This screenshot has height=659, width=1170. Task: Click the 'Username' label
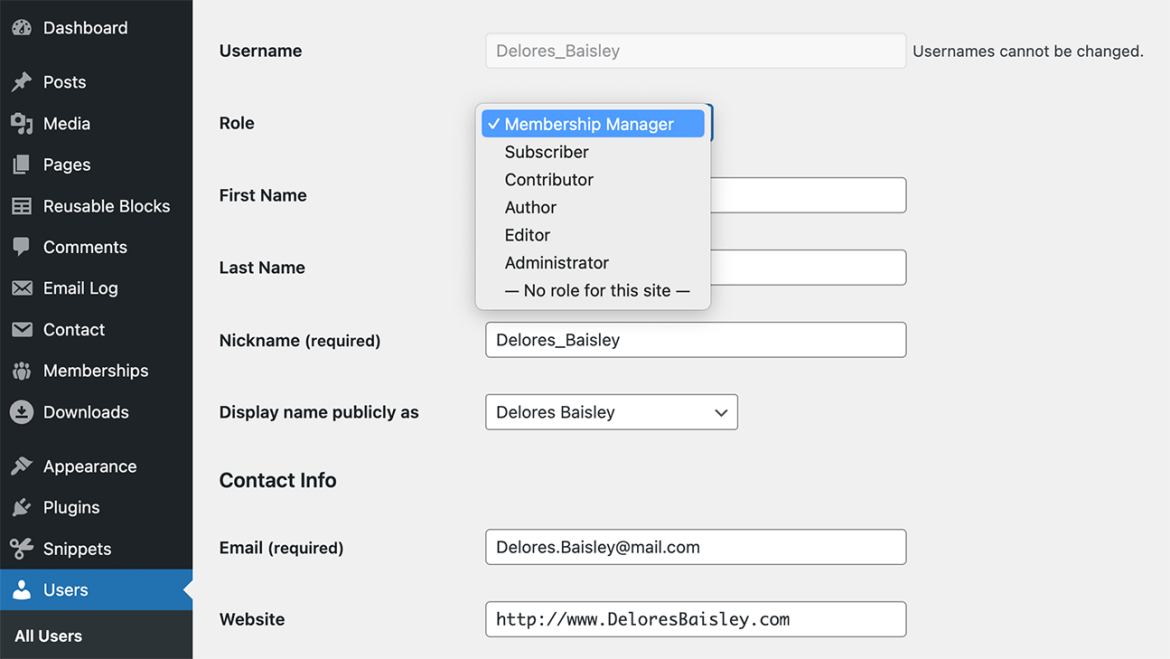[x=260, y=51]
